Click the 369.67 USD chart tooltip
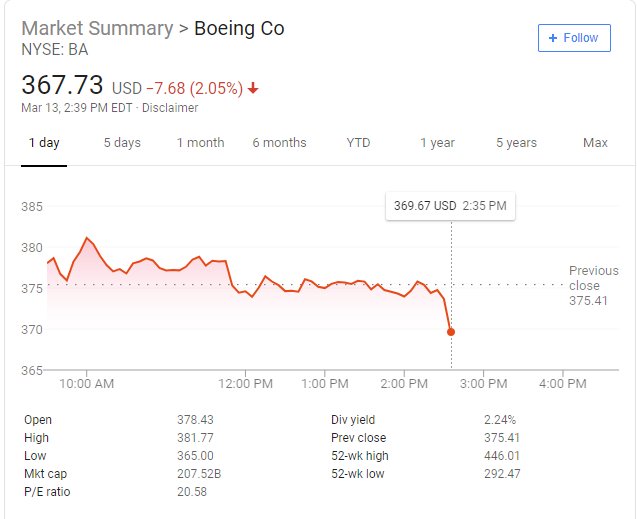Viewport: 637px width, 519px height. [450, 206]
